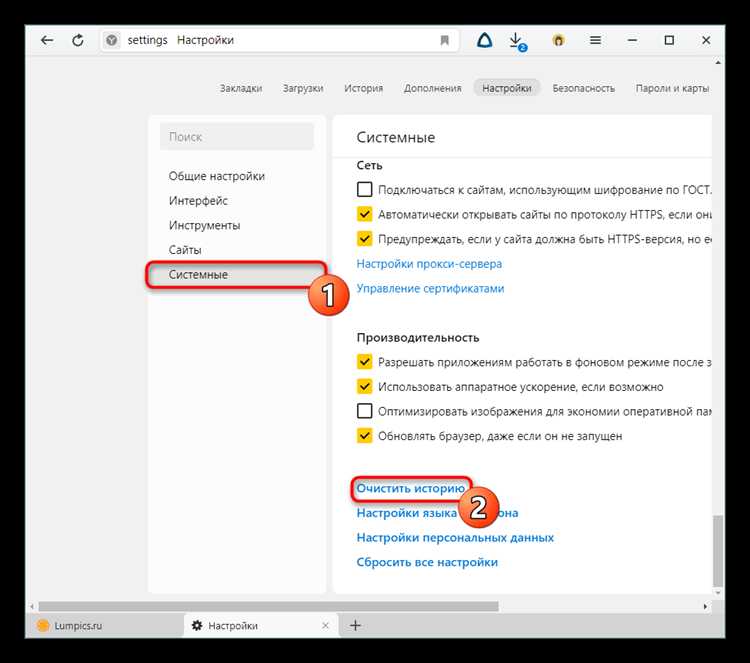Open the browser hamburger menu
This screenshot has height=663, width=750.
pyautogui.click(x=595, y=40)
